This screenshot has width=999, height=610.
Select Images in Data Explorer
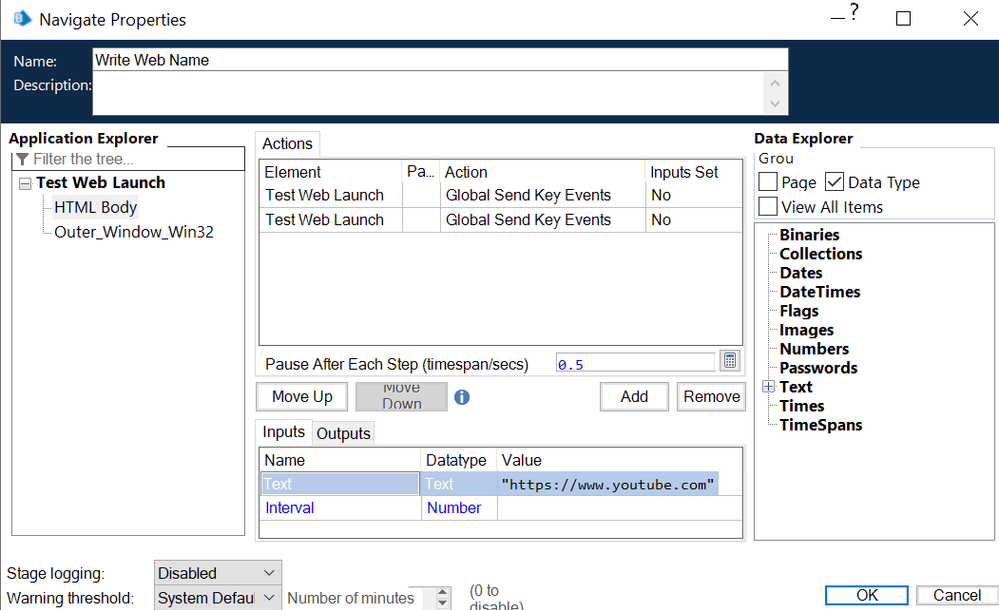tap(806, 330)
